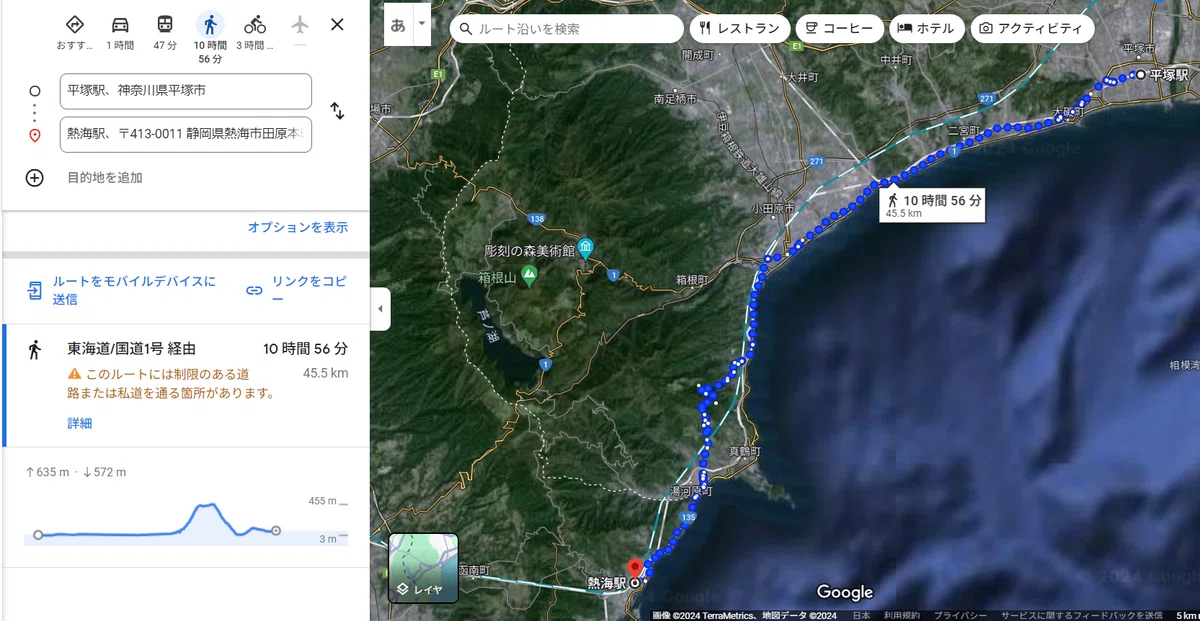Swap start and destination points
Viewport: 1200px width, 621px height.
point(337,111)
